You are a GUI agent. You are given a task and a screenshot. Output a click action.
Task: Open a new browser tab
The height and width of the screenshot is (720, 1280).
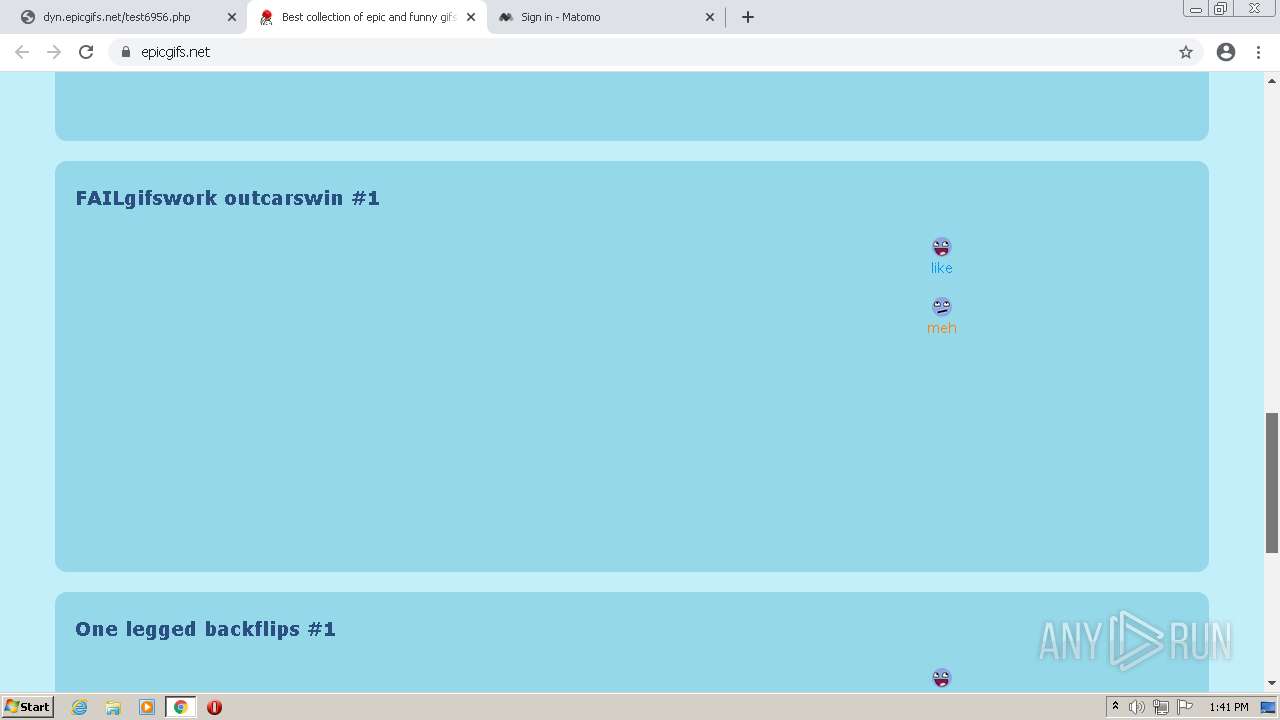(x=748, y=17)
